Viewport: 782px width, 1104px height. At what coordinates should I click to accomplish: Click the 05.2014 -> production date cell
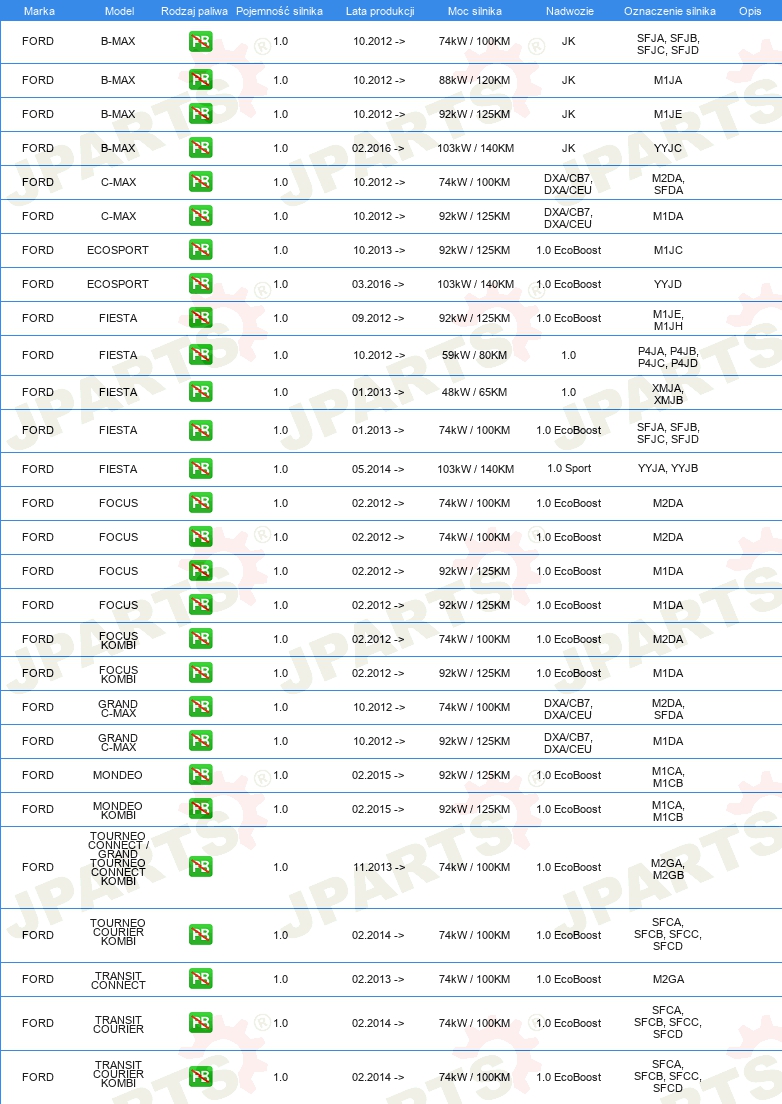pyautogui.click(x=379, y=469)
